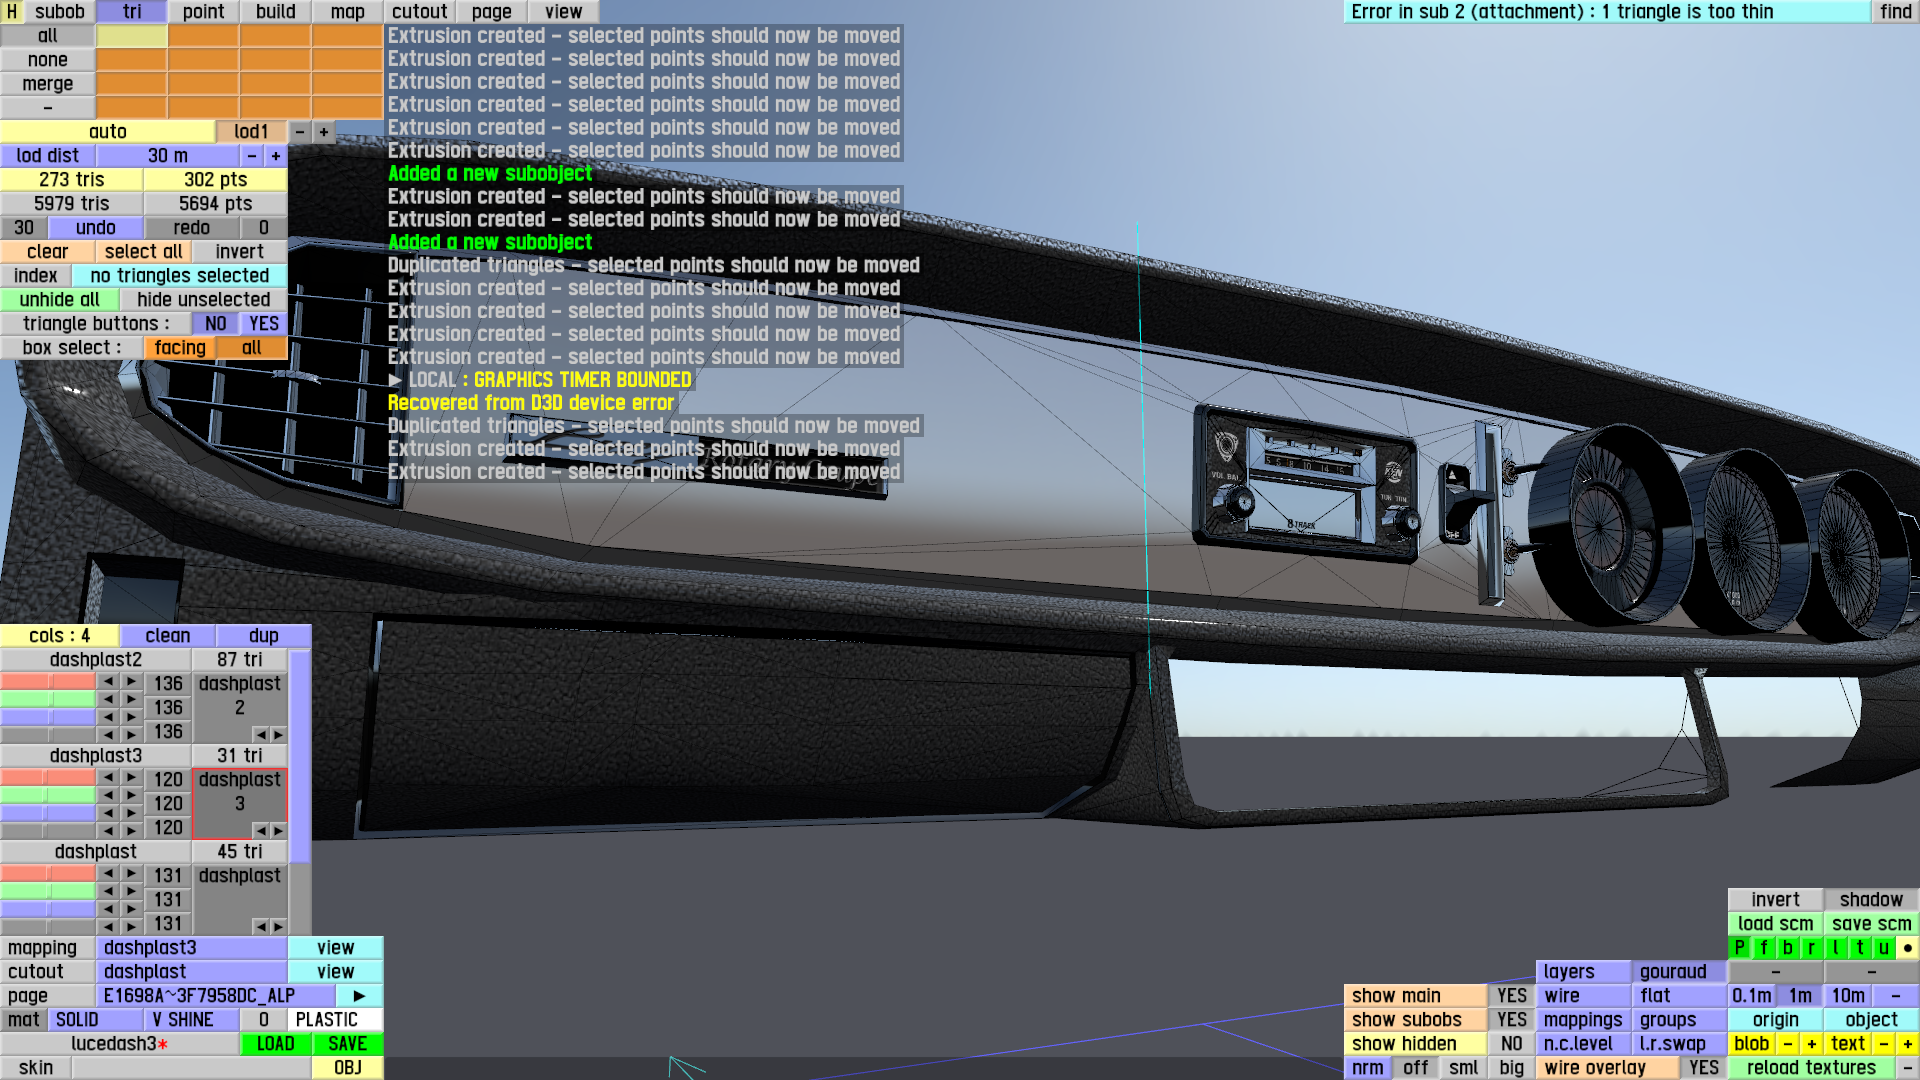Switch to the cutout tab
This screenshot has height=1080, width=1920.
419,12
